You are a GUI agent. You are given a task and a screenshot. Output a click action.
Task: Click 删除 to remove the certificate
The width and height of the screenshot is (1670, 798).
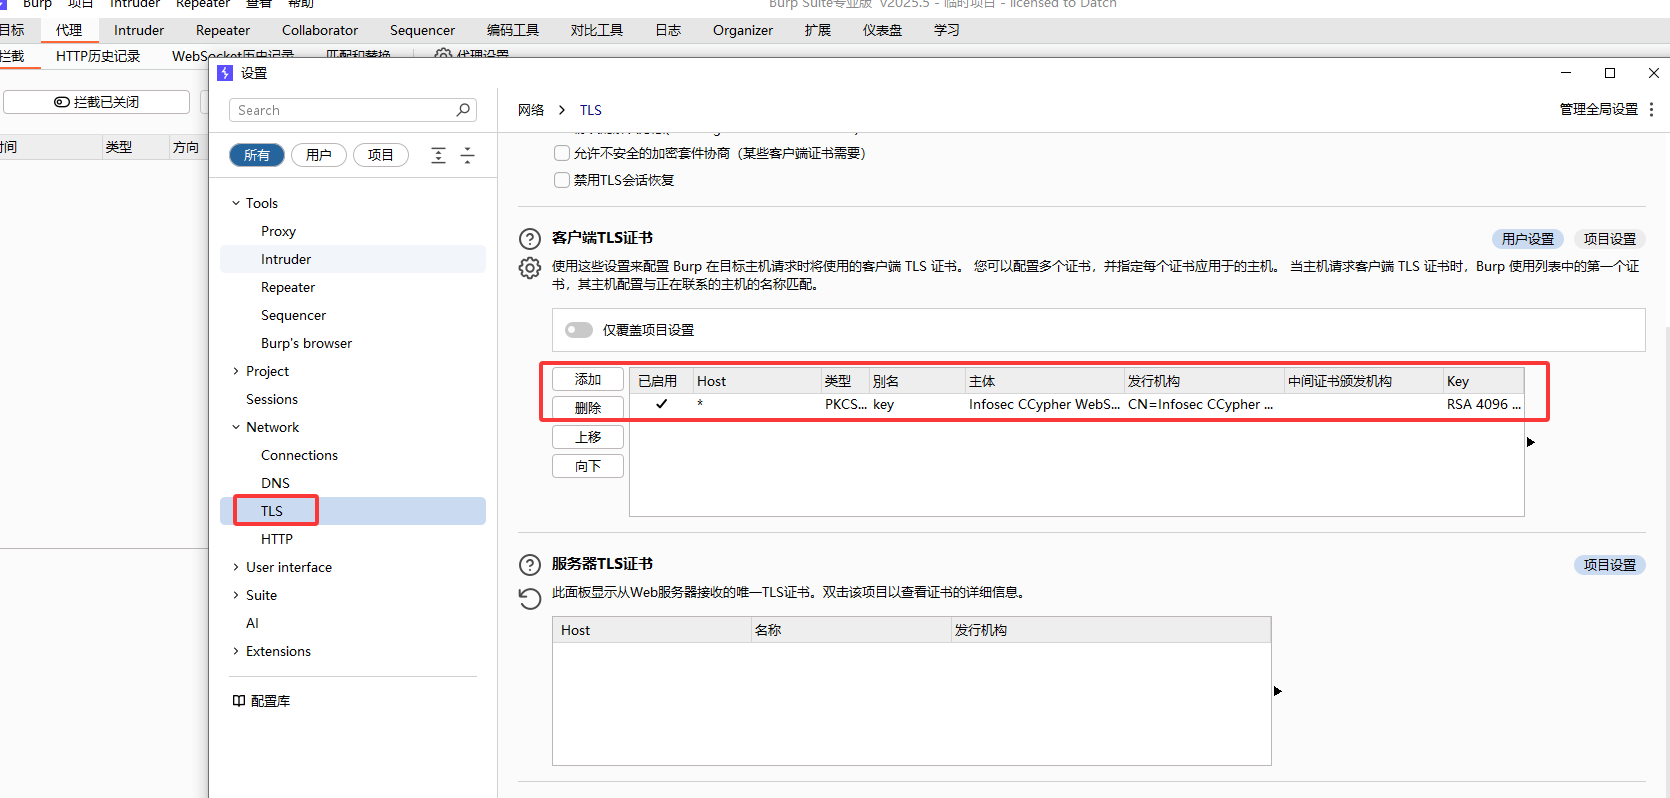(588, 408)
